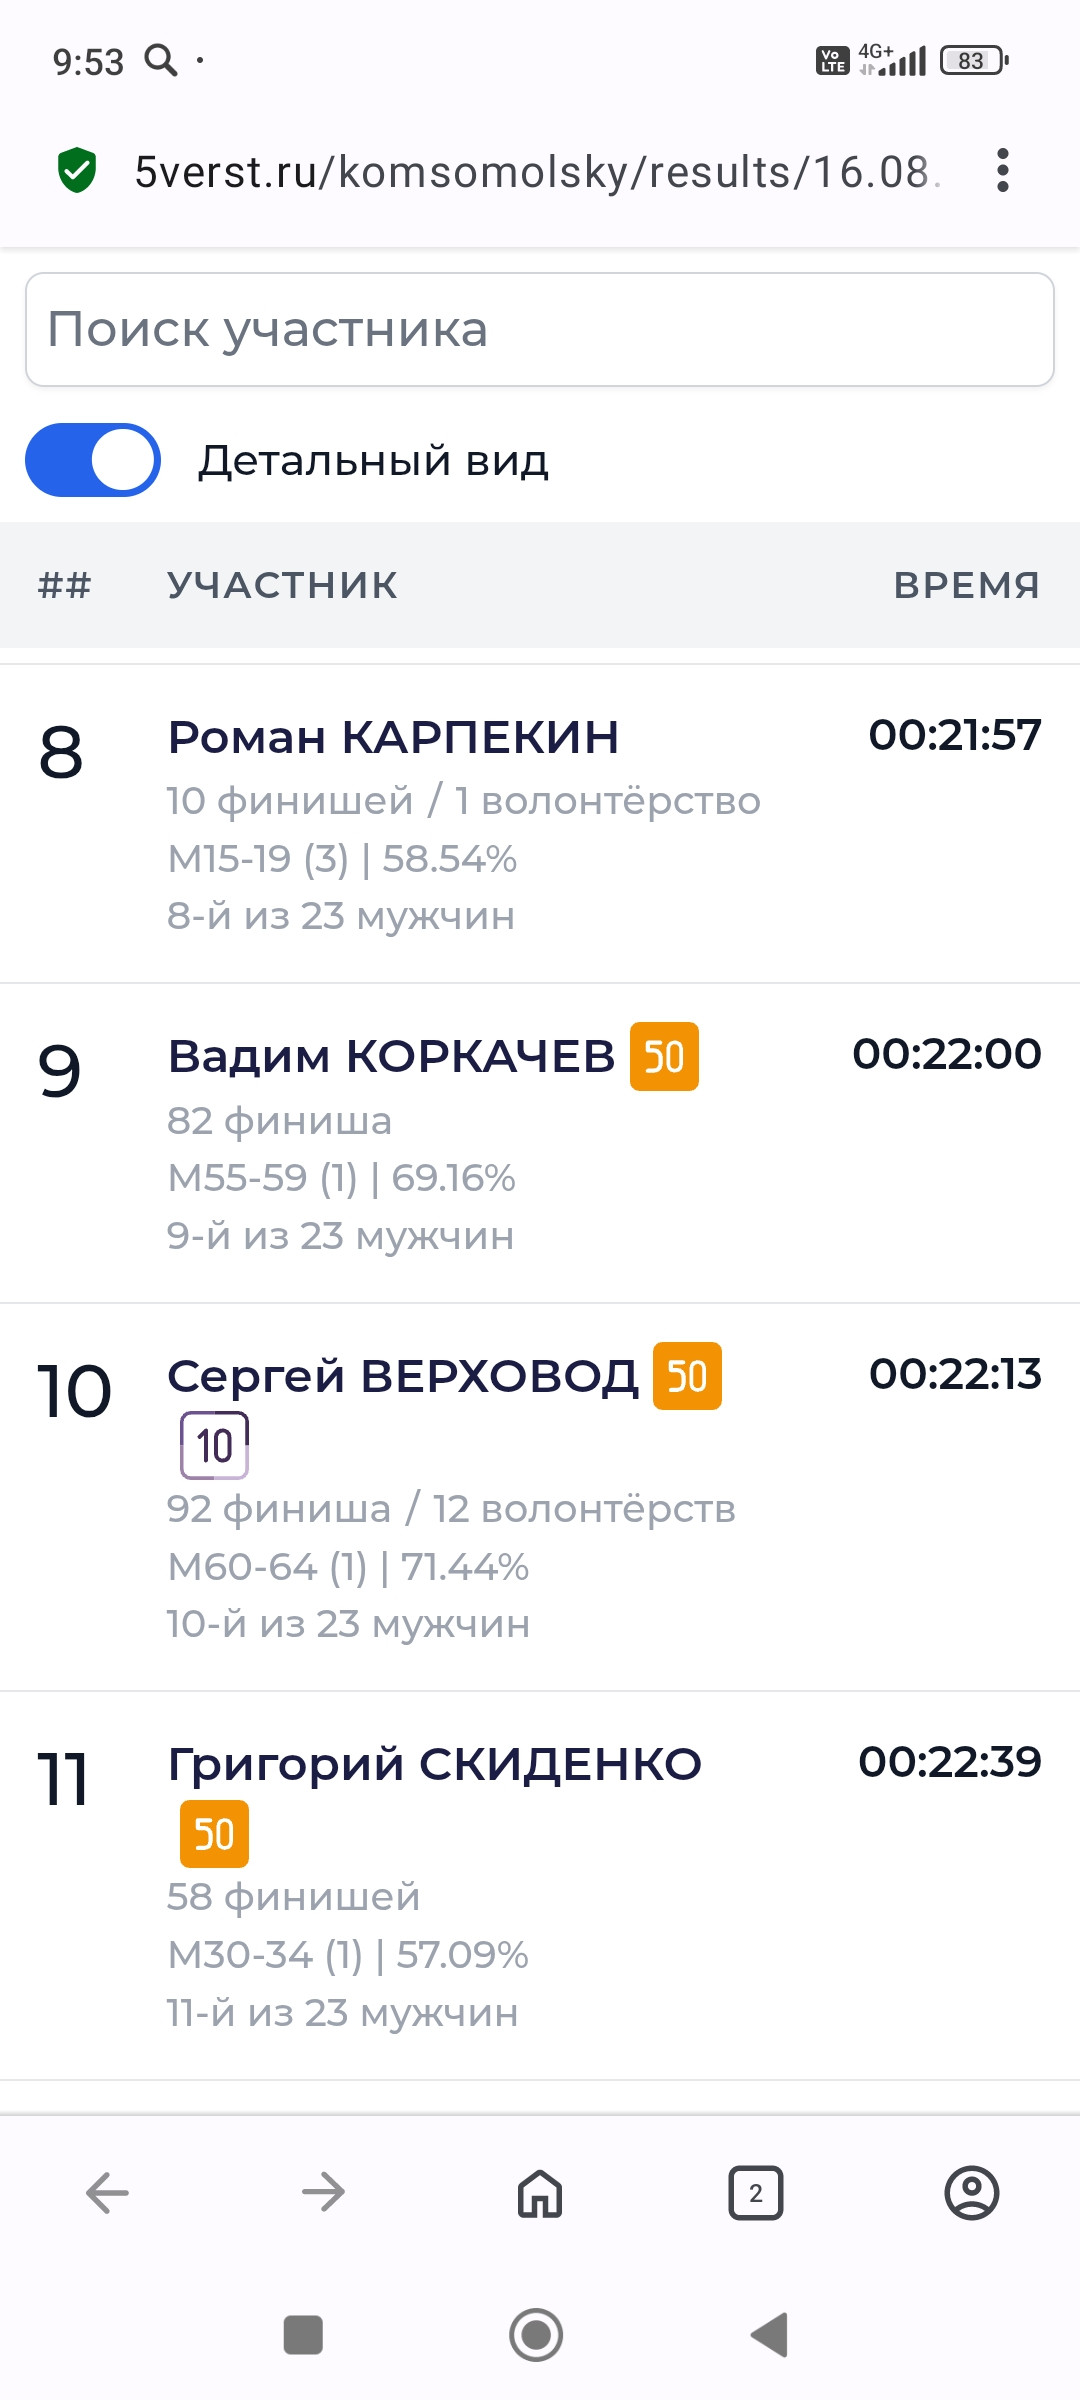
Task: Tap the green secure site shield icon
Action: coord(76,170)
